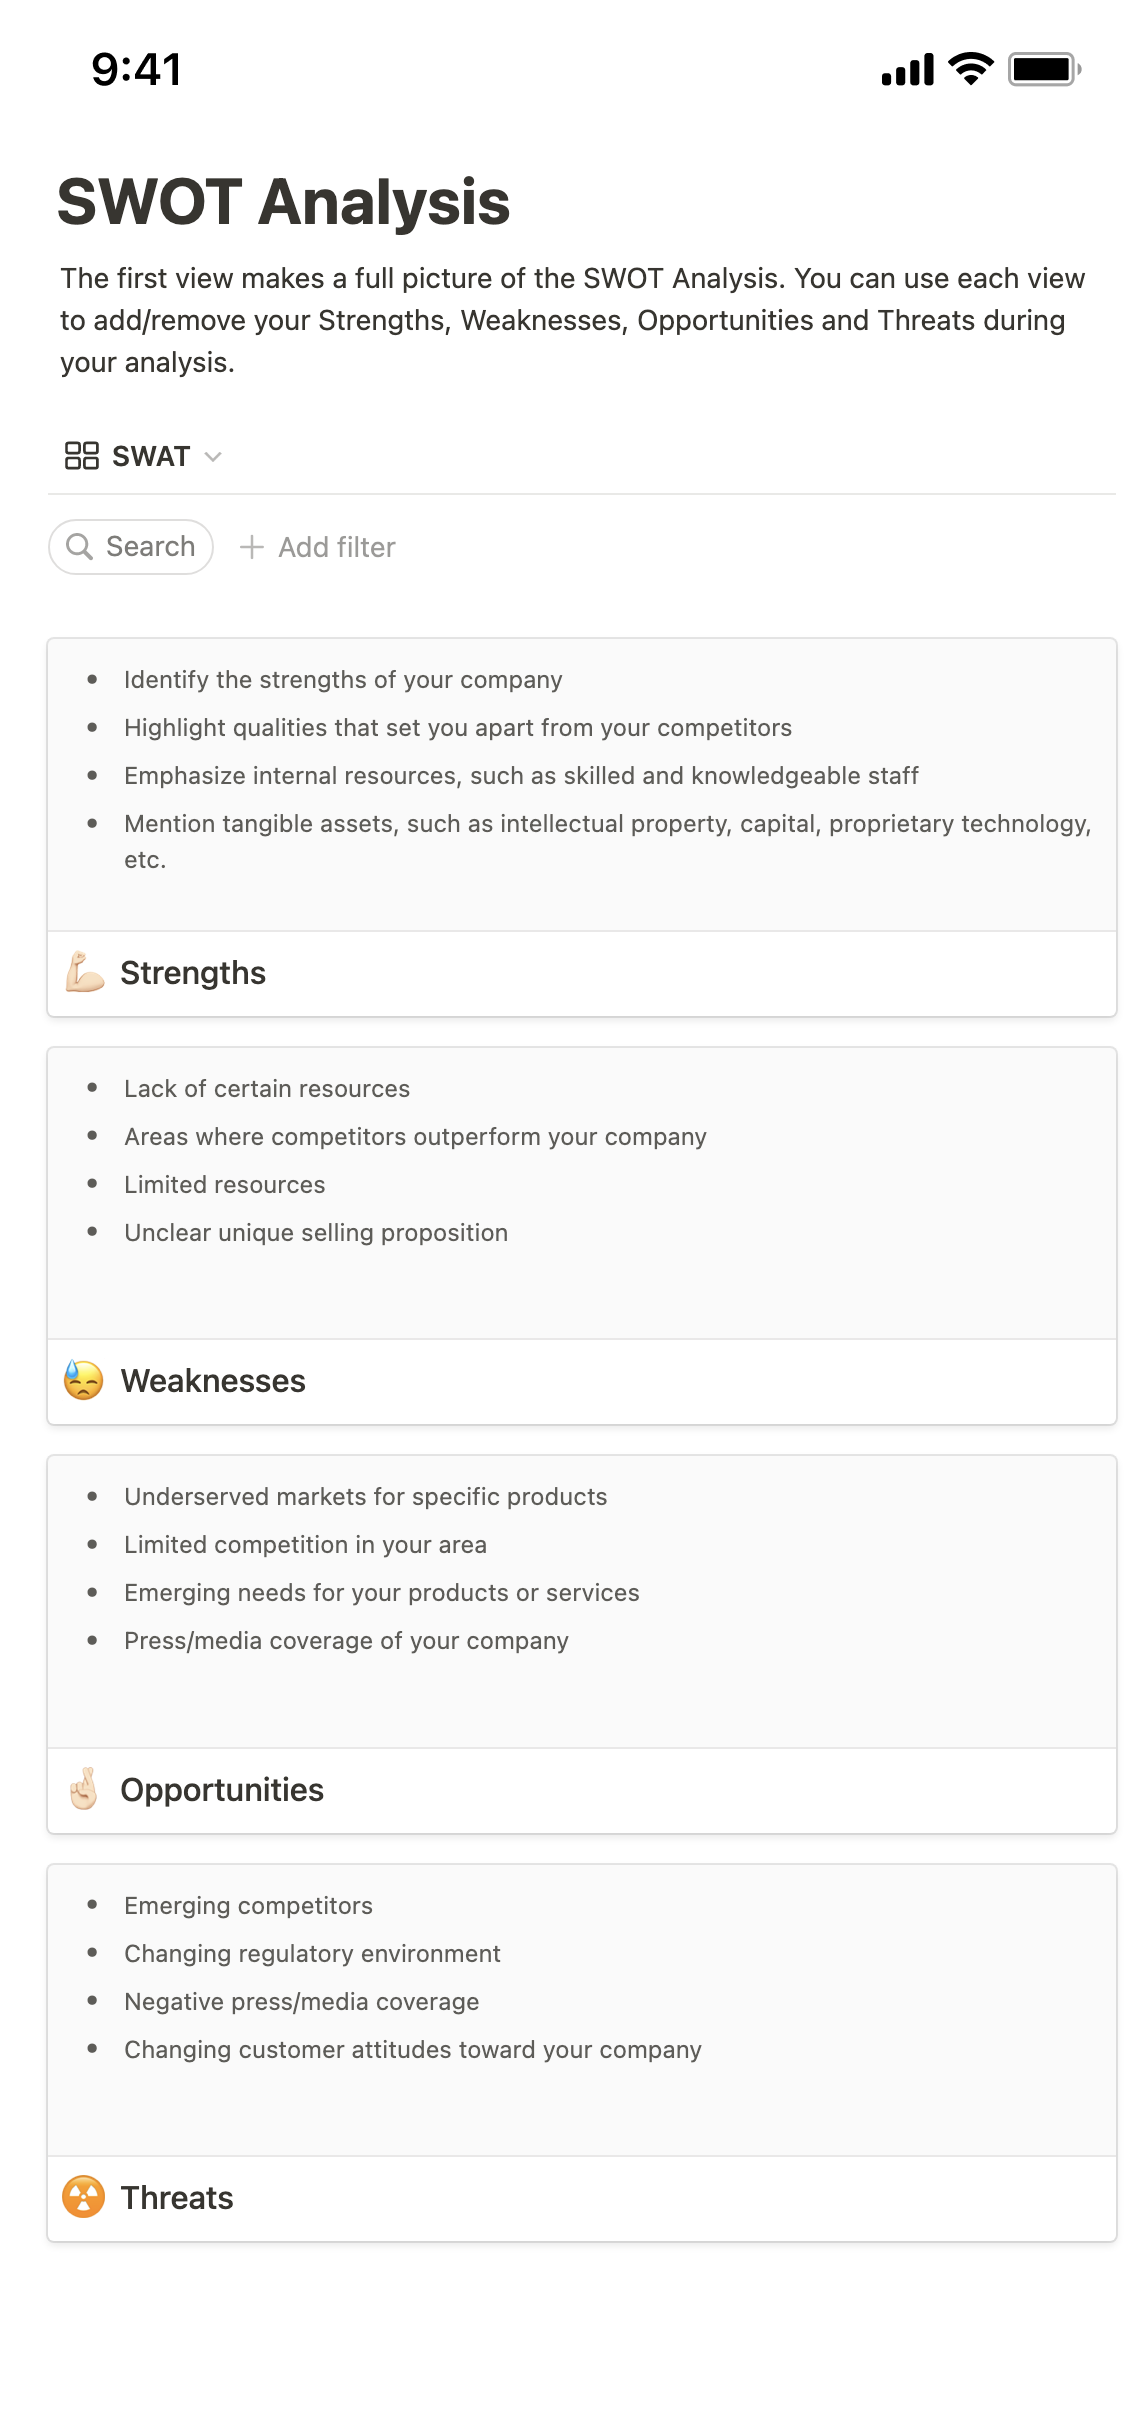Click the sad face Weaknesses emoji icon
The height and width of the screenshot is (2436, 1125).
[84, 1381]
